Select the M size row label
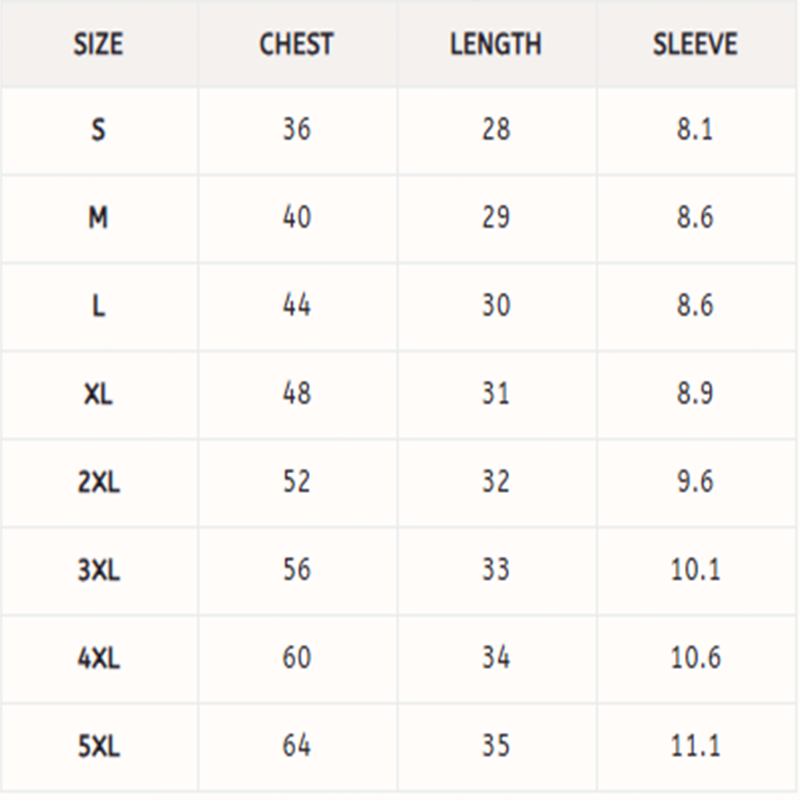The width and height of the screenshot is (800, 800). click(98, 218)
